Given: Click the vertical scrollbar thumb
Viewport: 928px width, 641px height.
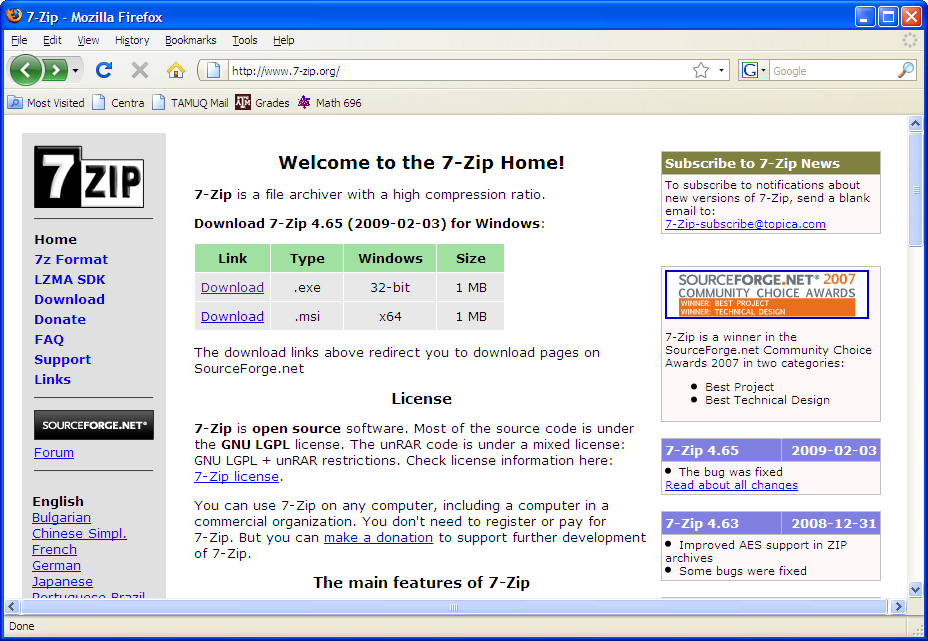Looking at the screenshot, I should click(915, 189).
